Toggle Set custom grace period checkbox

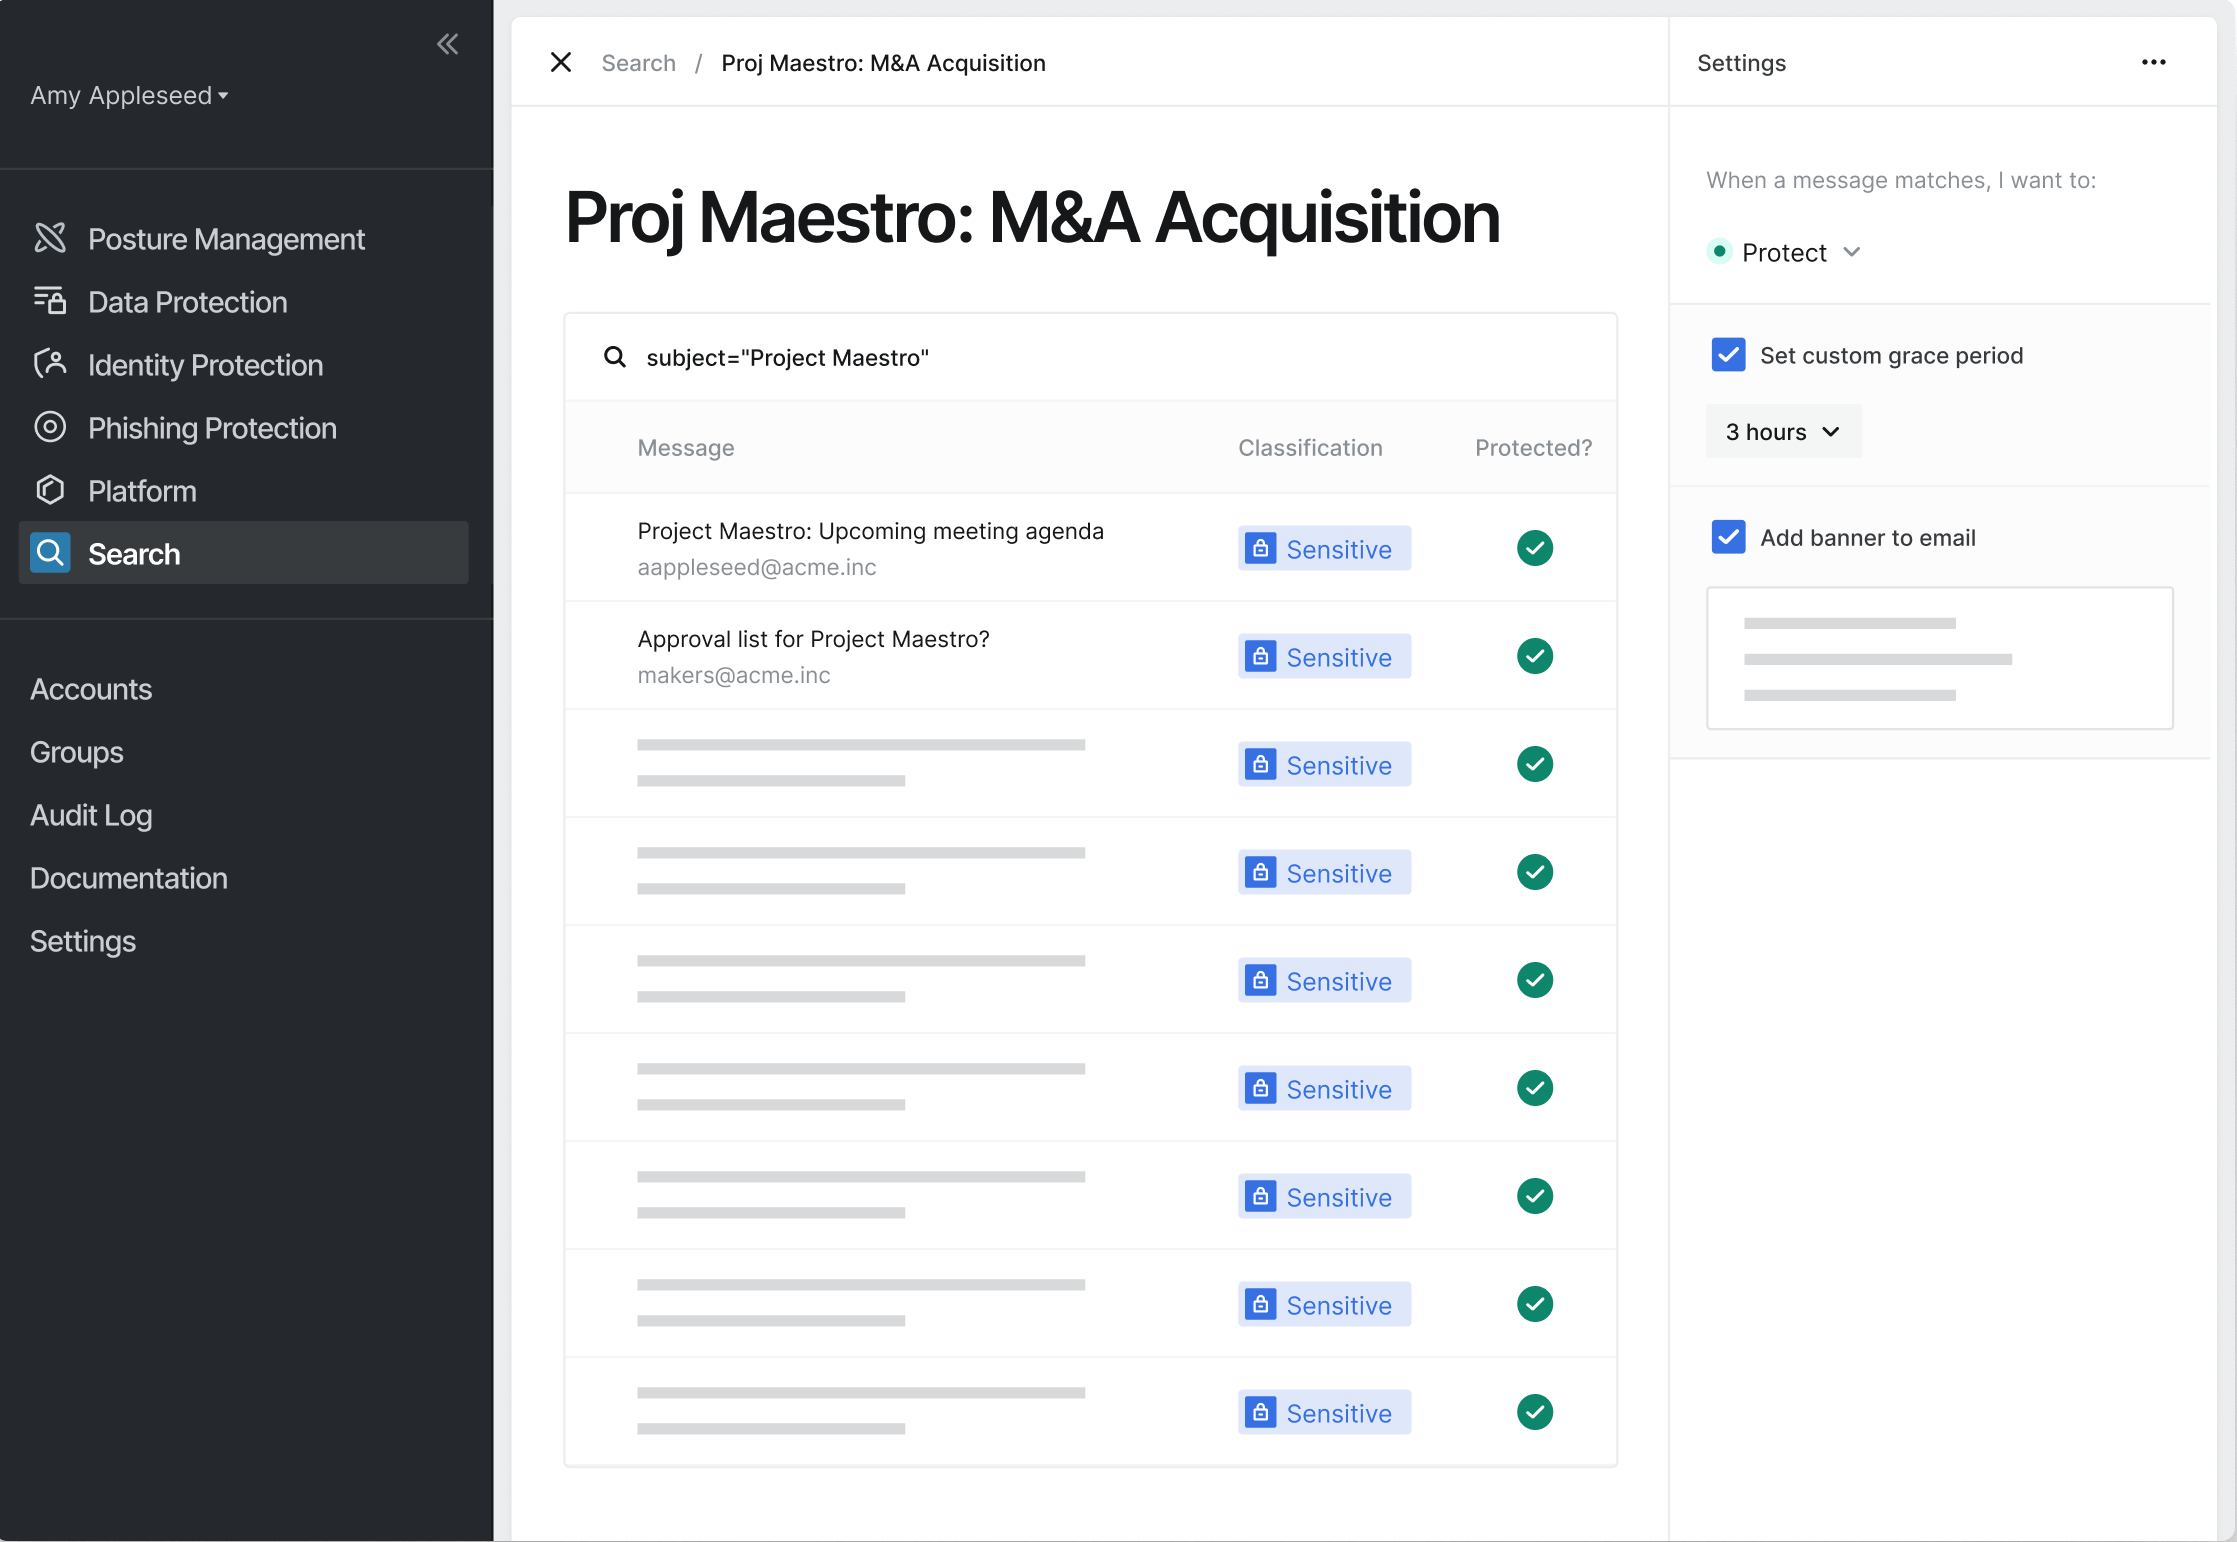(1728, 355)
